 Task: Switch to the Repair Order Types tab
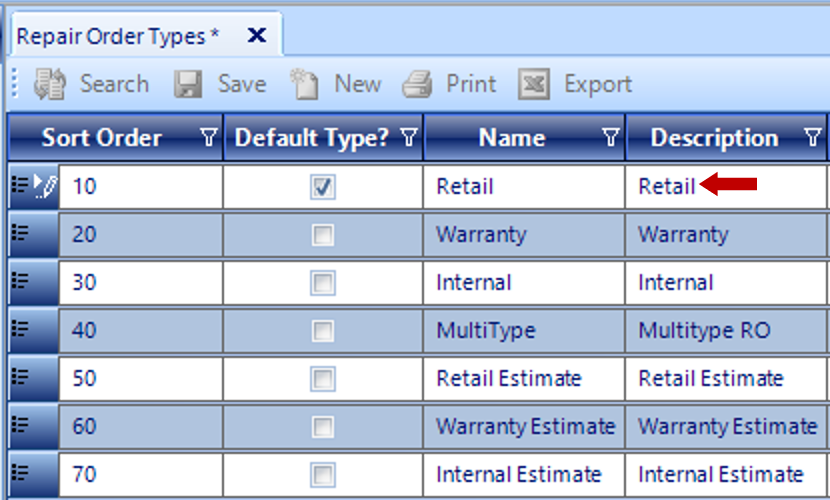117,36
